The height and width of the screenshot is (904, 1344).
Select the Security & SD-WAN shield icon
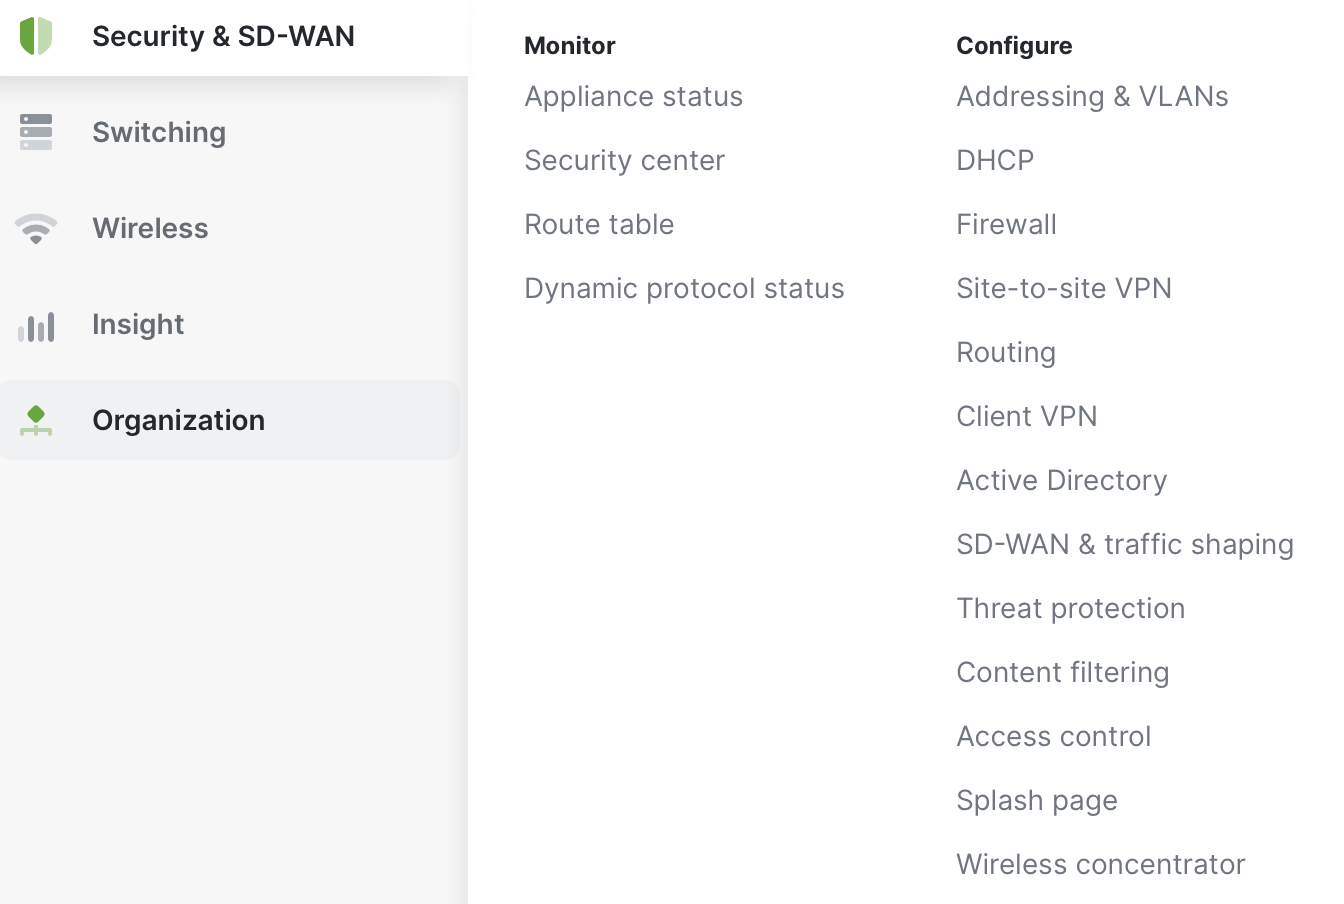click(x=35, y=36)
